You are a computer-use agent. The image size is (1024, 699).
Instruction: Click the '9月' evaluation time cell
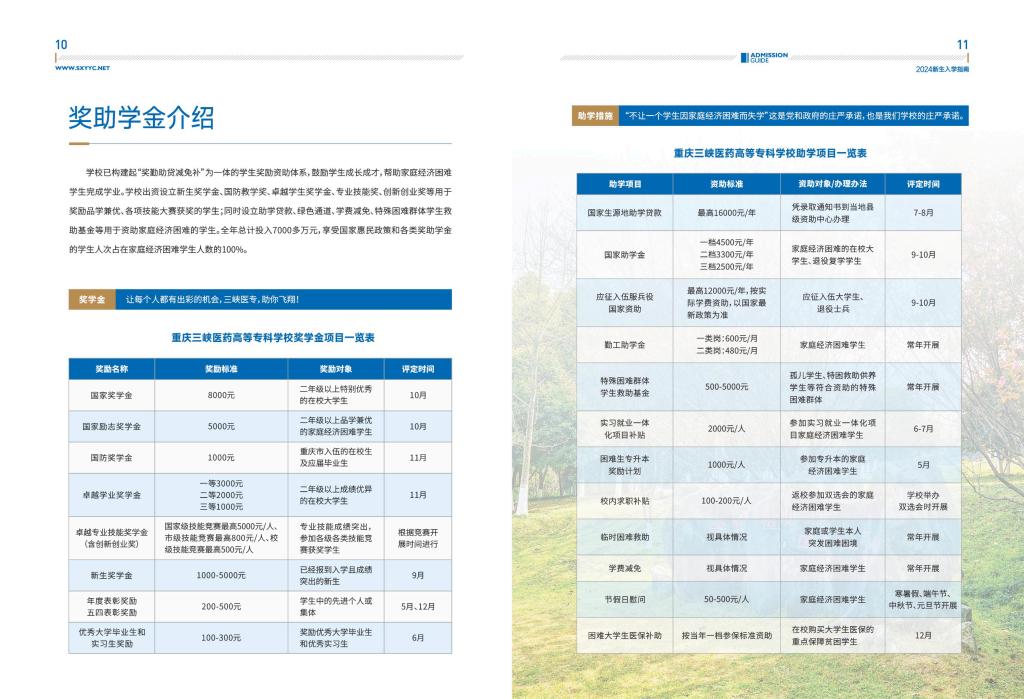pyautogui.click(x=418, y=576)
